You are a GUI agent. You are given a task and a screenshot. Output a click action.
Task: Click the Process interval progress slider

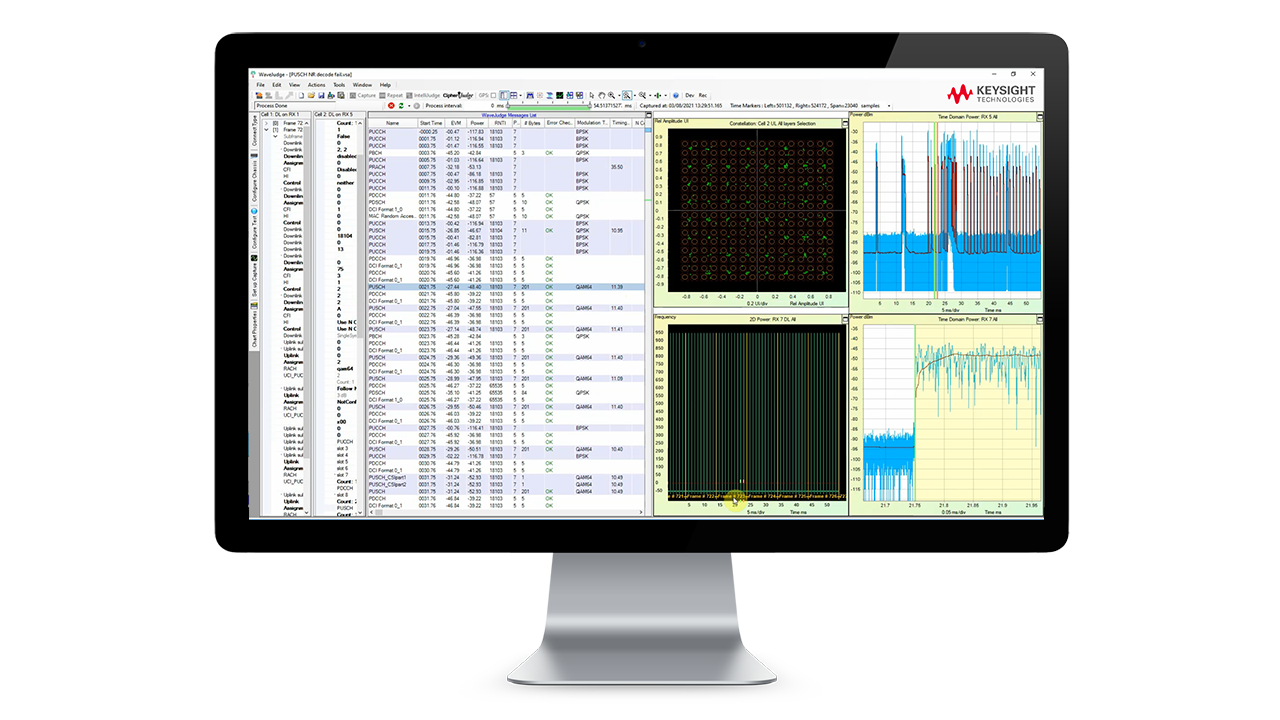pyautogui.click(x=548, y=105)
